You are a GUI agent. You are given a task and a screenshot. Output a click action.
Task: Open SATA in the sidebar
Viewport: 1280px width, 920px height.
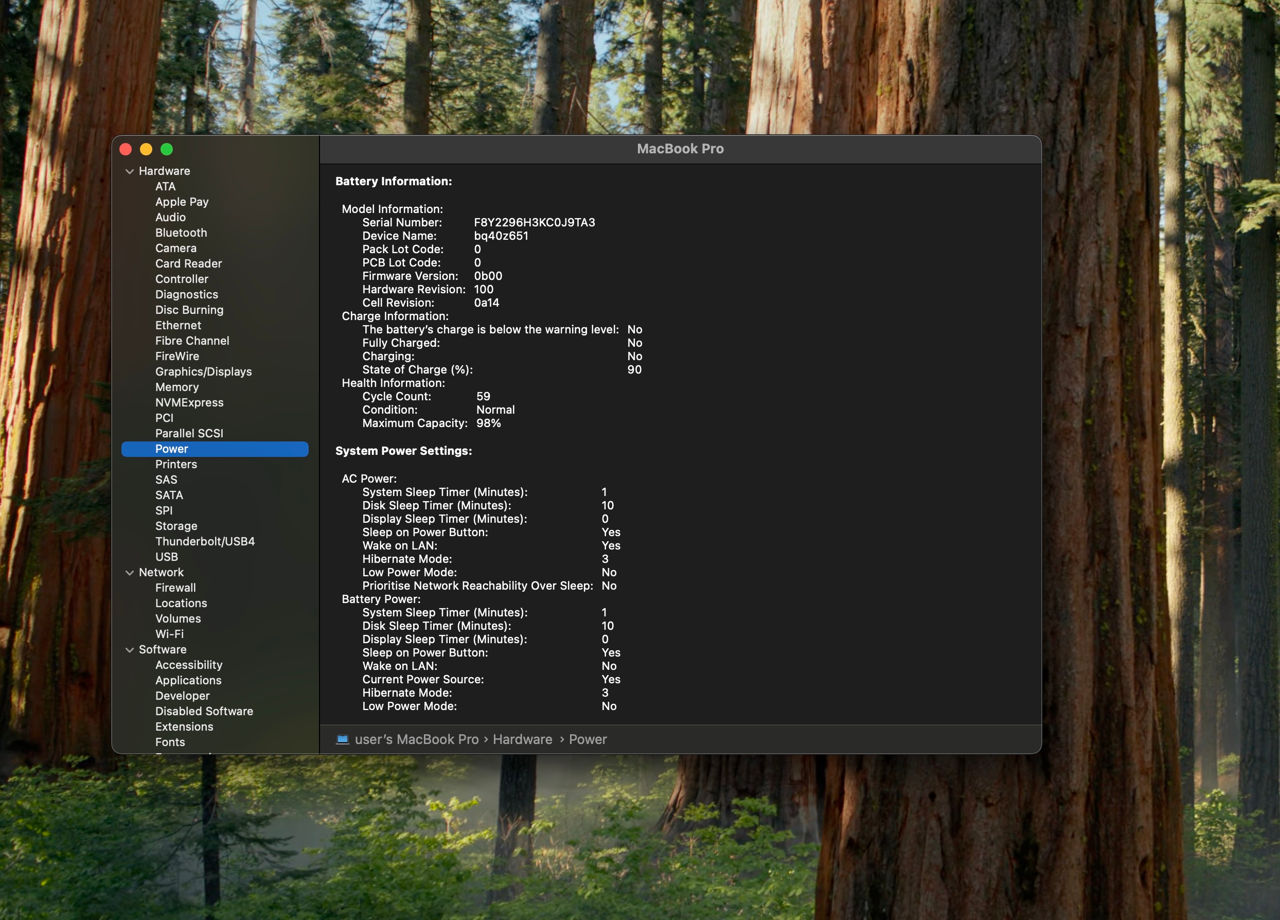click(x=169, y=496)
